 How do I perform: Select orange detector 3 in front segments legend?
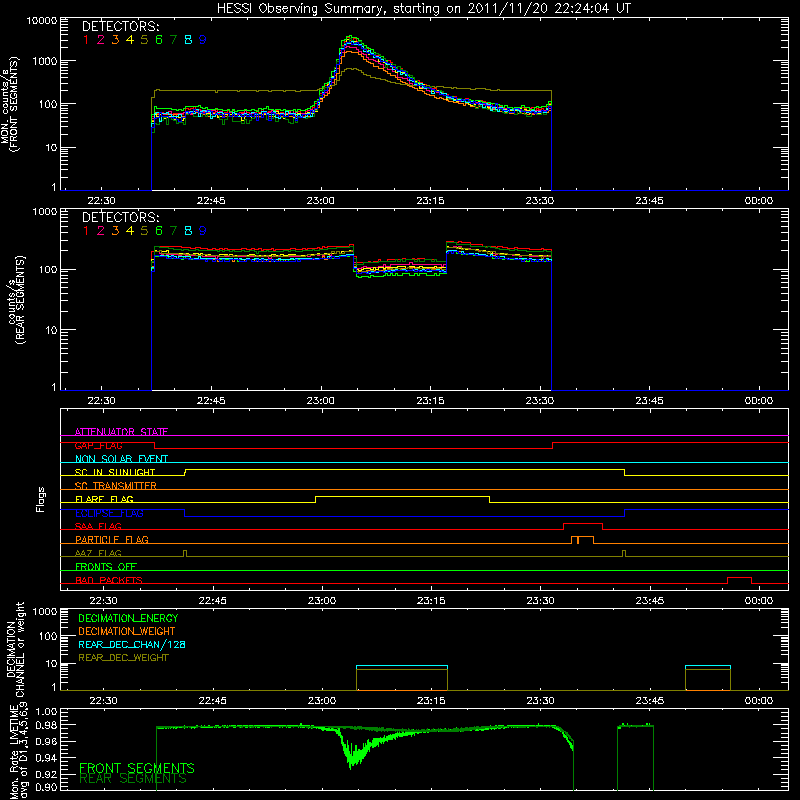(x=115, y=39)
